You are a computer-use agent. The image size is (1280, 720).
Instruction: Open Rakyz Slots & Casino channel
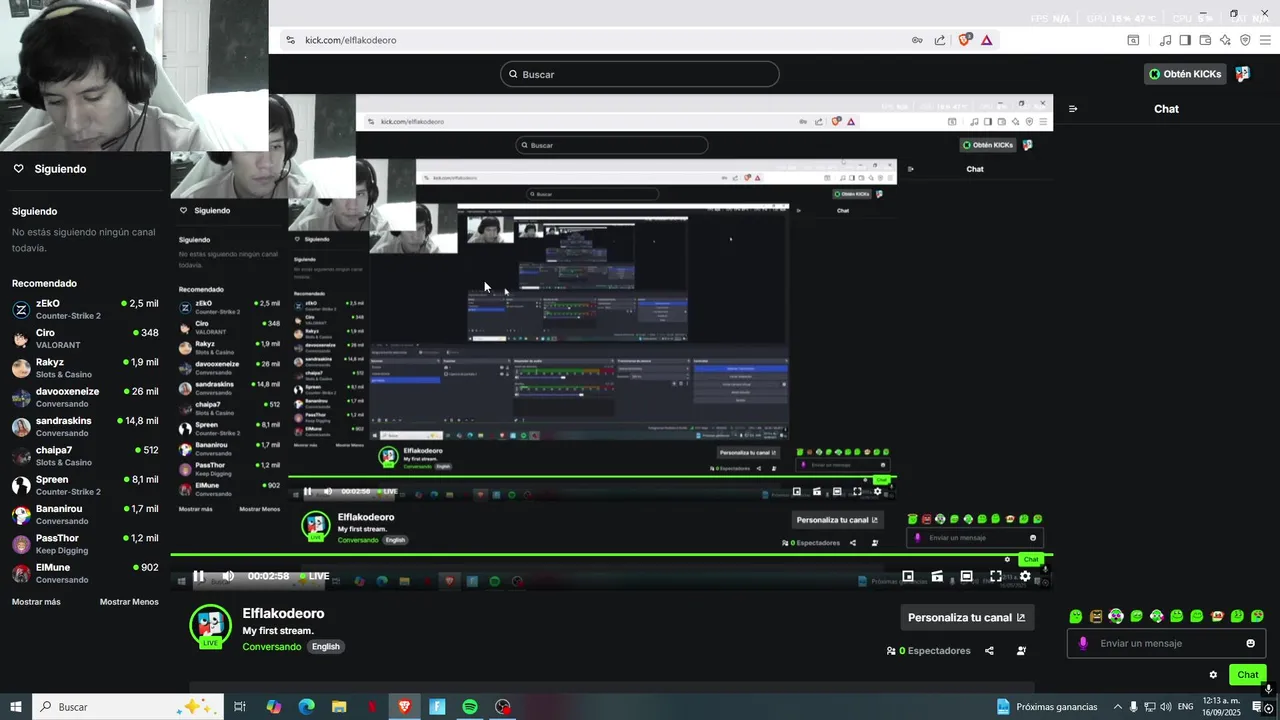[x=85, y=368]
